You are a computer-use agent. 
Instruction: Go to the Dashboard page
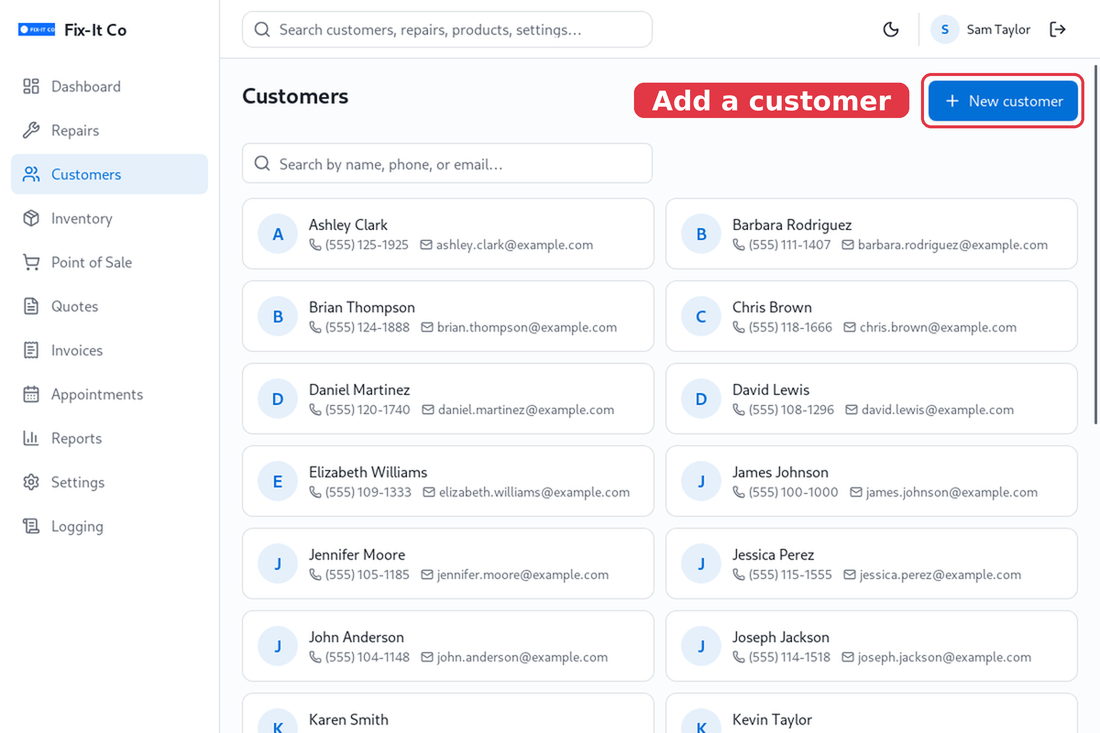tap(109, 86)
